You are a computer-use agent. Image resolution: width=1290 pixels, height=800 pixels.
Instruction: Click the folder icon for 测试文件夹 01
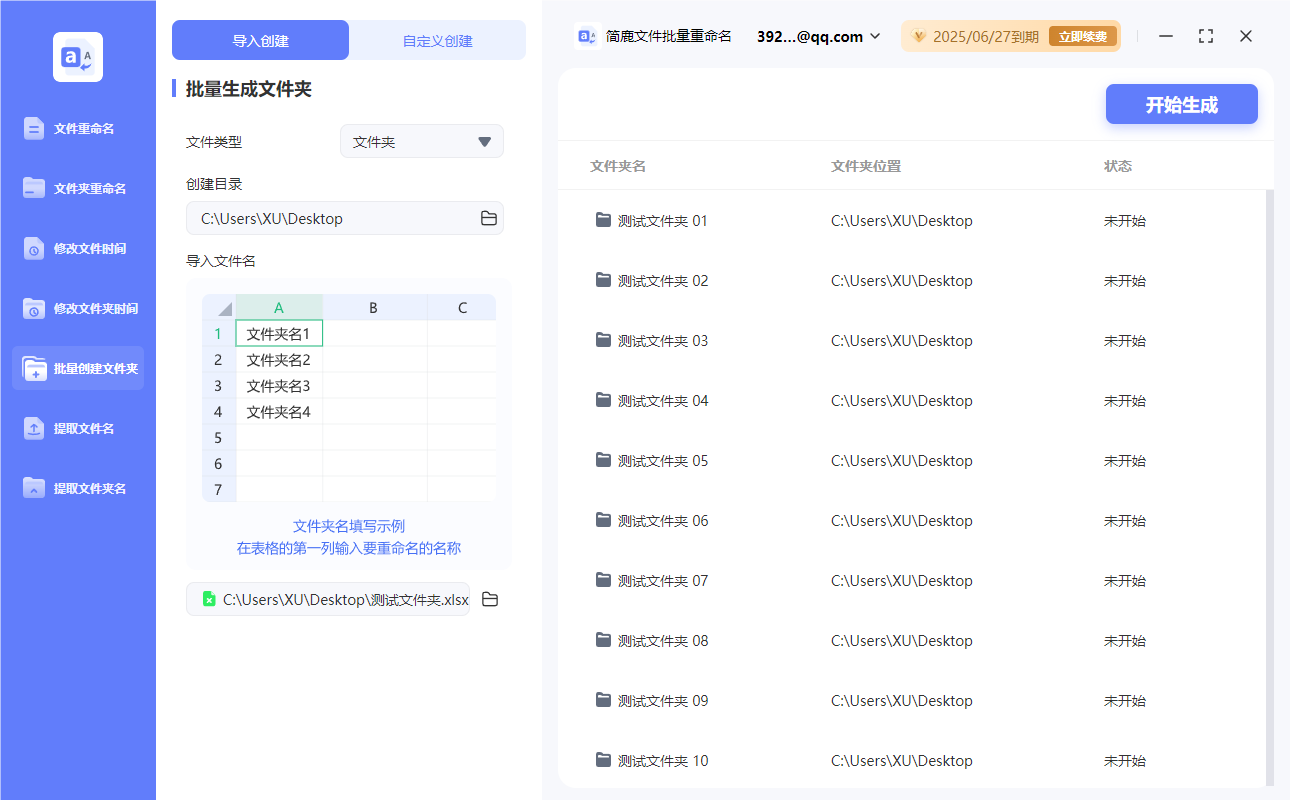point(603,220)
